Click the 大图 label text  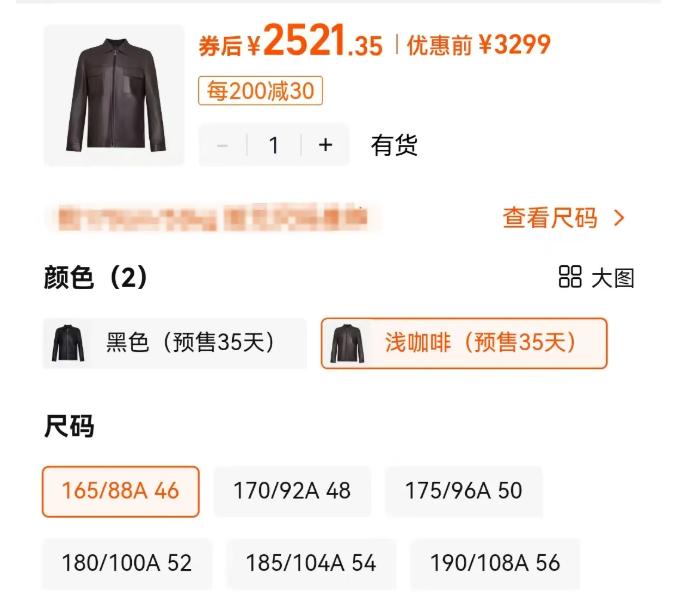pos(613,278)
